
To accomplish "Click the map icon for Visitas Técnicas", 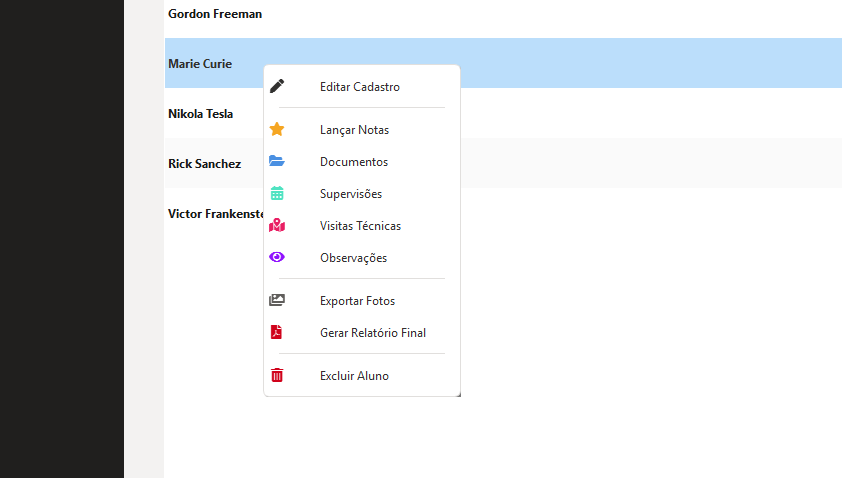I will [277, 225].
